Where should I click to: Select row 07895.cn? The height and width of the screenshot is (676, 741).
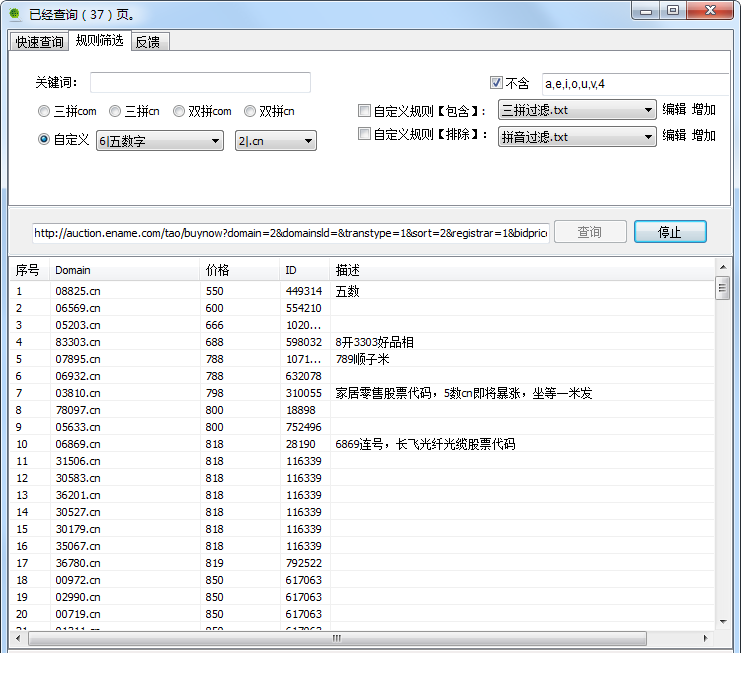362,359
